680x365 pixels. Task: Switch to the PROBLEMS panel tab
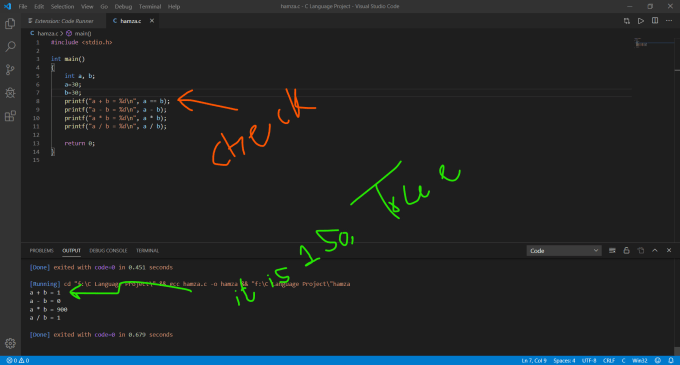42,251
